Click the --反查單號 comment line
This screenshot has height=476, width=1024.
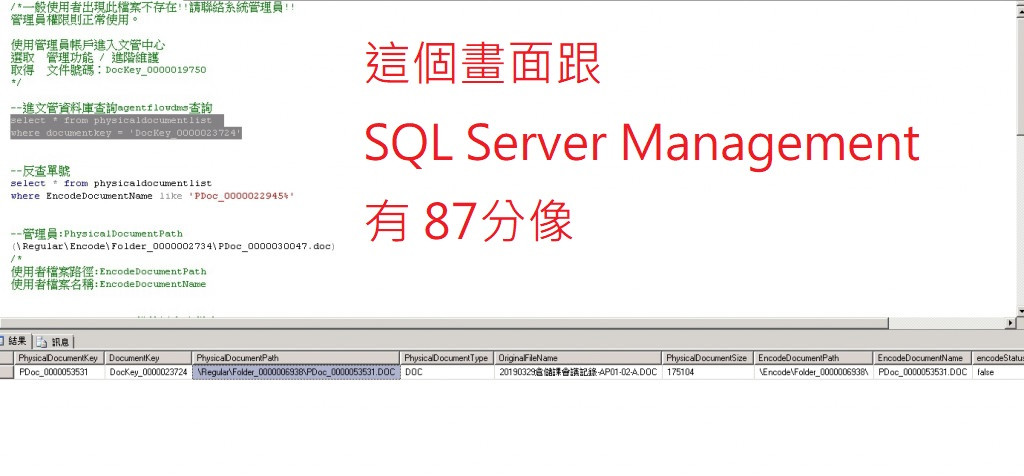[40, 172]
